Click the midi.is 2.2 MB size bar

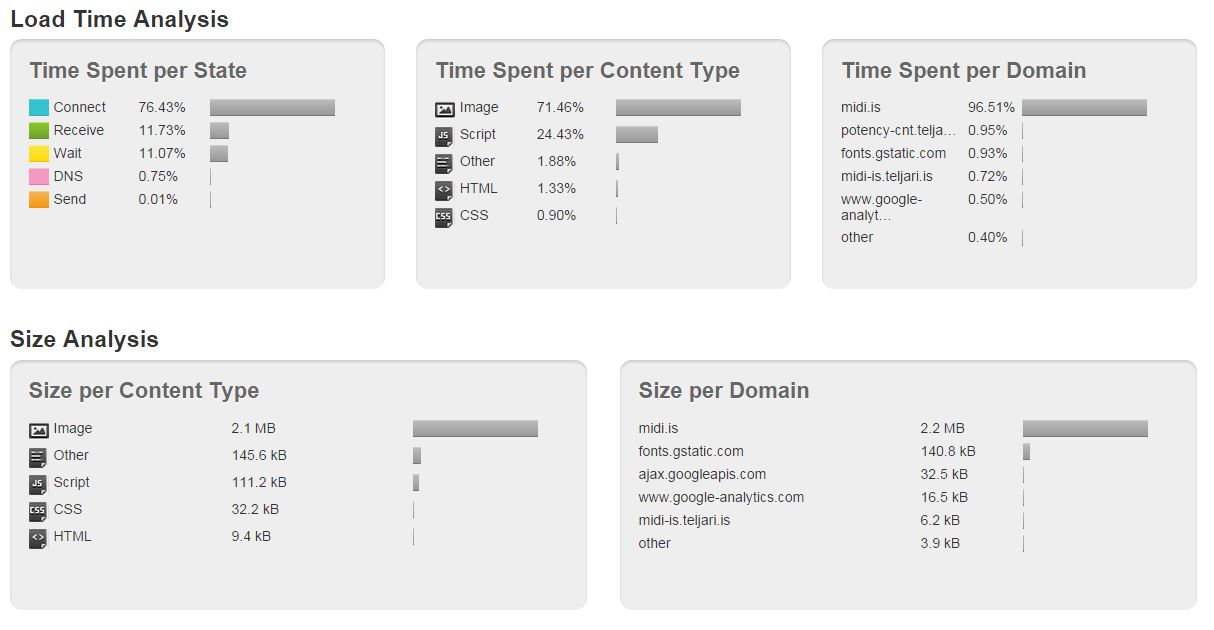pyautogui.click(x=1085, y=428)
